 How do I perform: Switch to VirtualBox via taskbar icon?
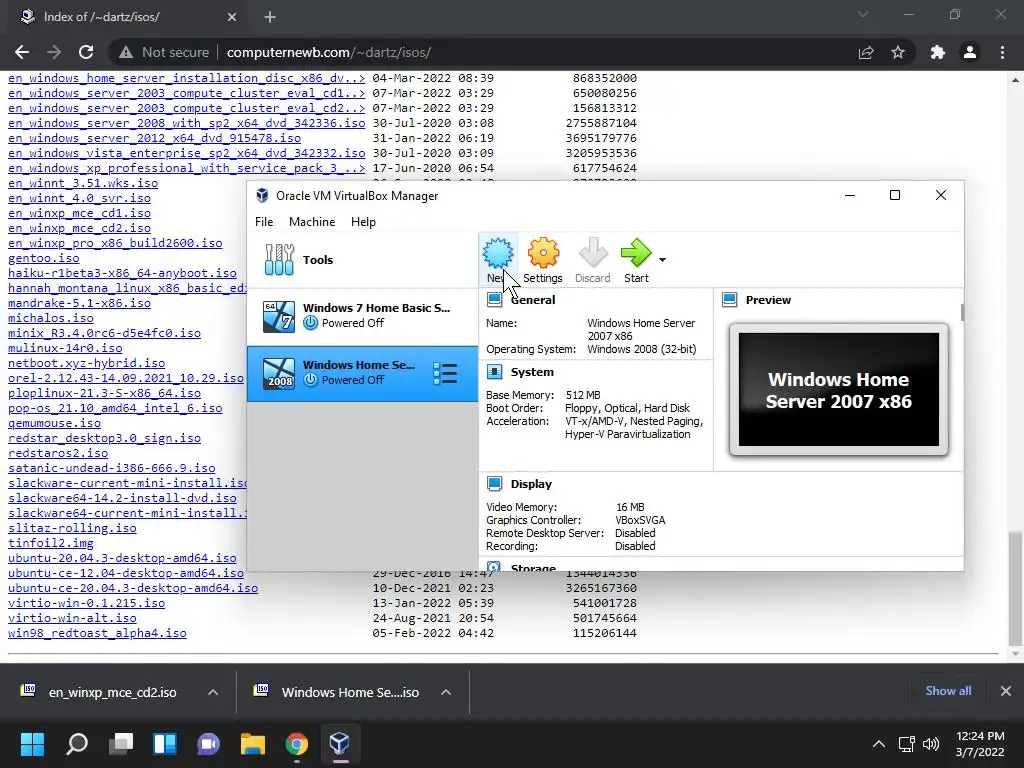pyautogui.click(x=340, y=743)
